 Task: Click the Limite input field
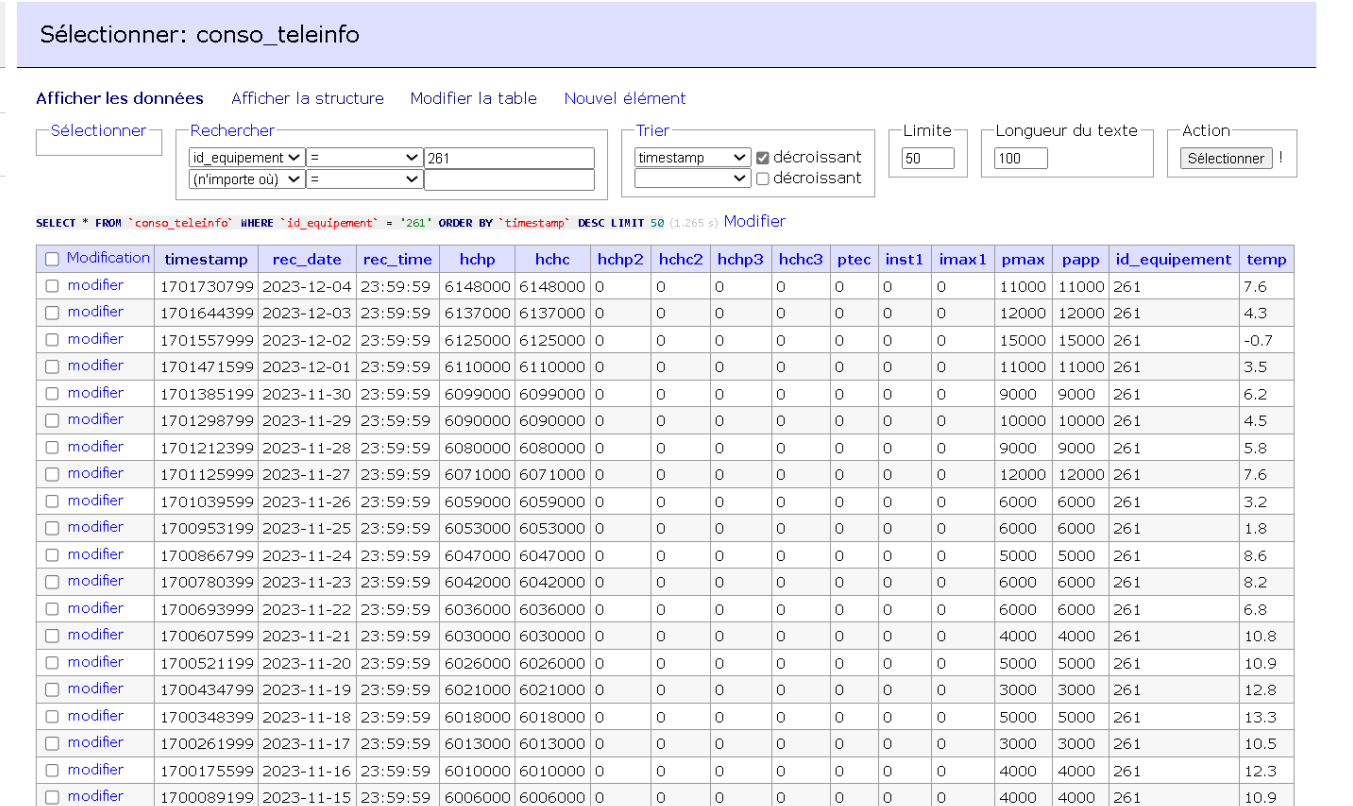pos(927,158)
